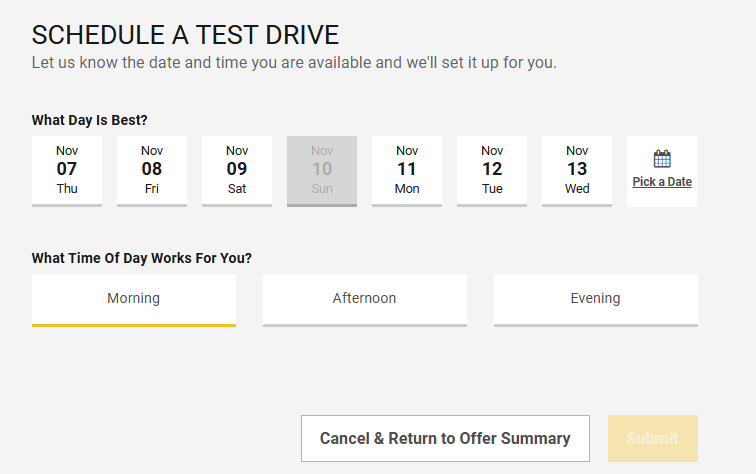Open the calendar icon to pick a date
Viewport: 756px width, 474px height.
click(x=662, y=159)
